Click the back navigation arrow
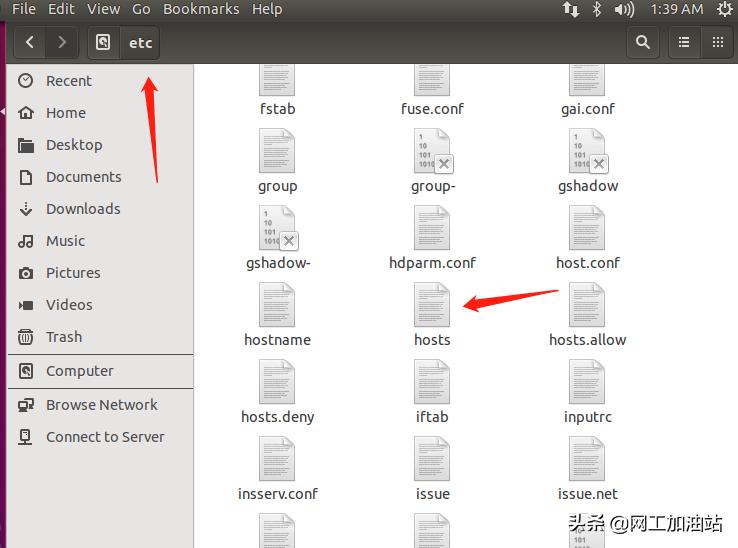This screenshot has height=548, width=738. pos(30,42)
